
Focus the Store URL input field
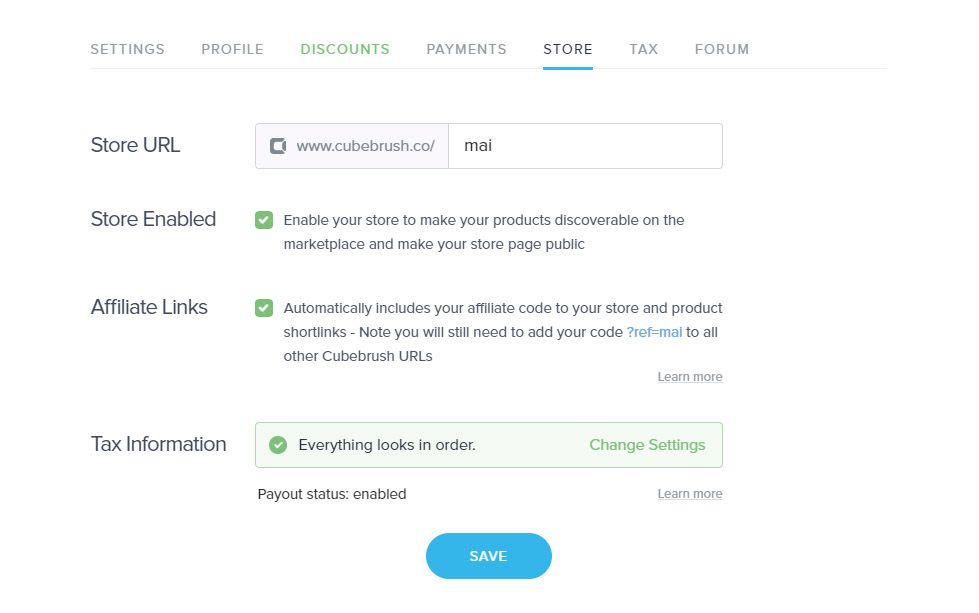click(586, 146)
